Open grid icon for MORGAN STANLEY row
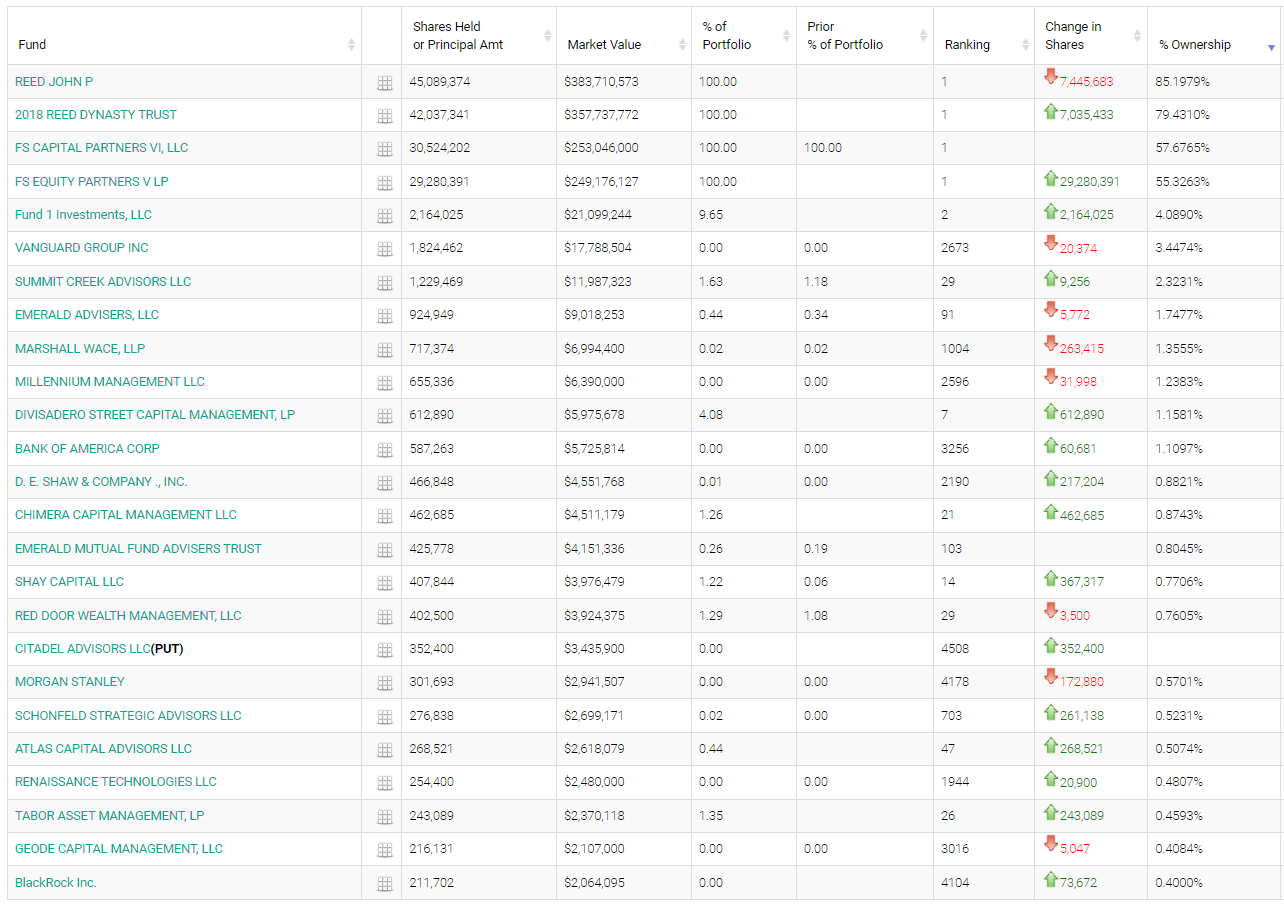 point(385,684)
